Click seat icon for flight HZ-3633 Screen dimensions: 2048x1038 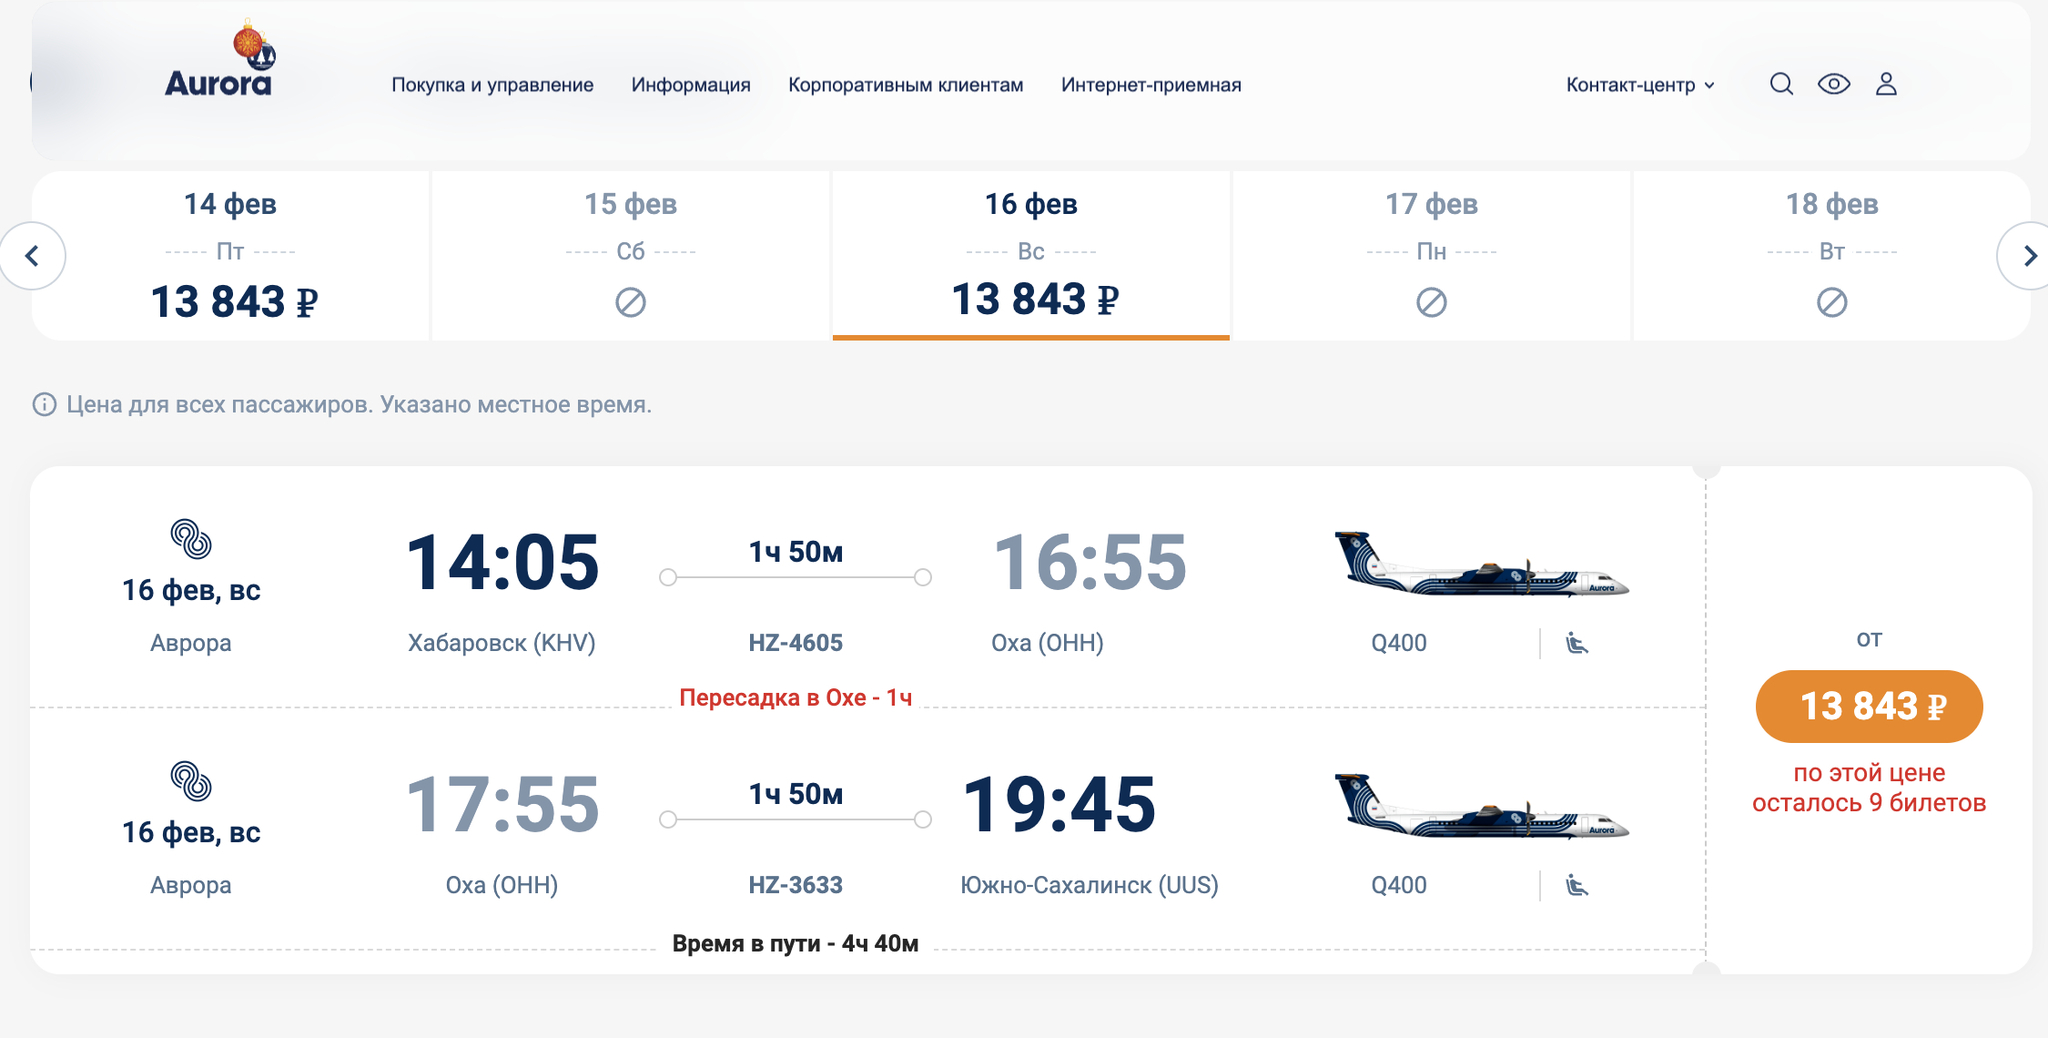click(x=1577, y=885)
